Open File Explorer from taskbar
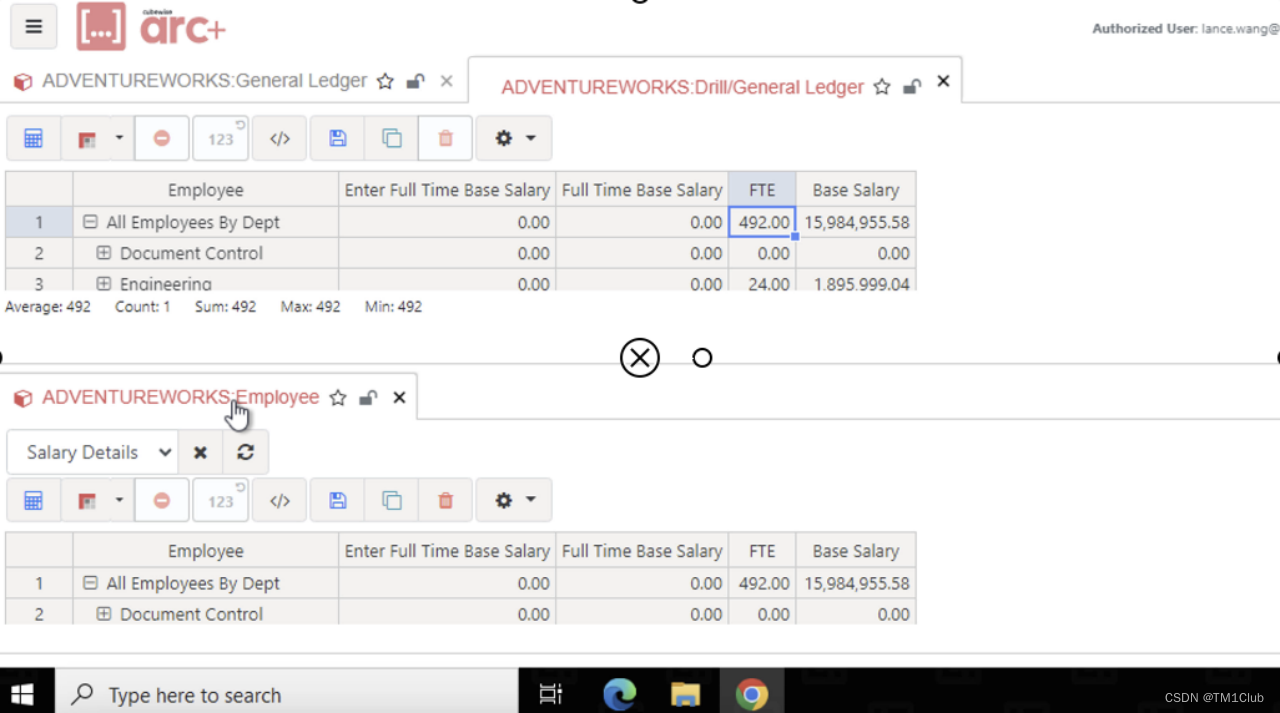This screenshot has height=713, width=1280. (x=685, y=694)
